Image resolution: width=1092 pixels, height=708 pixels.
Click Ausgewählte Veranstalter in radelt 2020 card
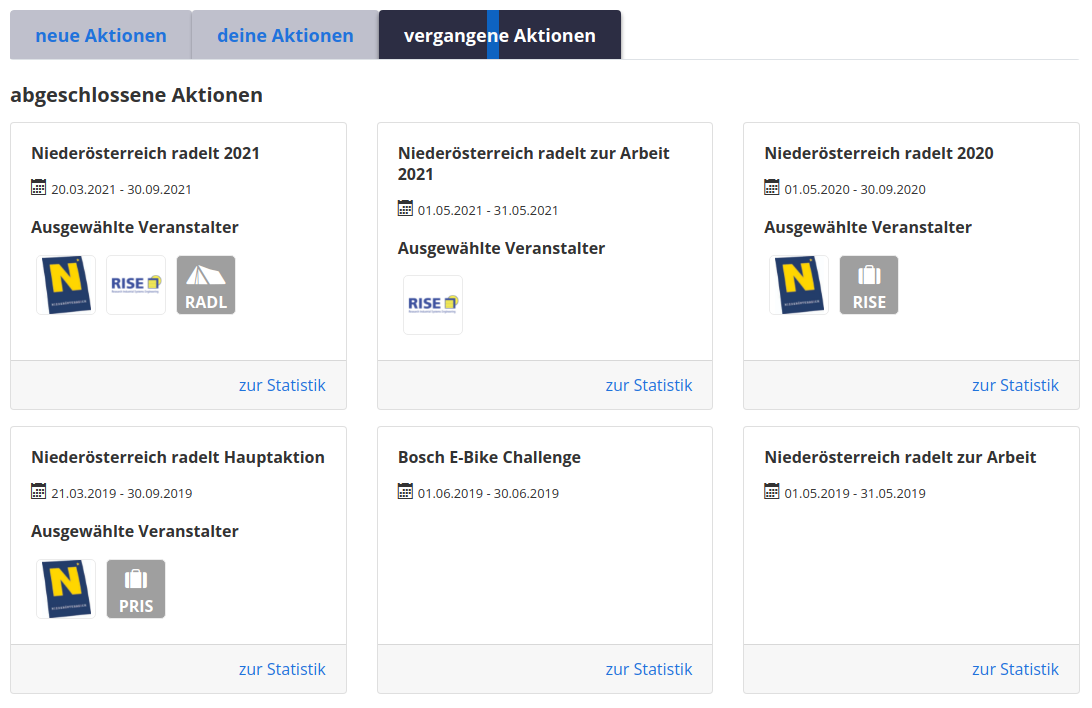pyautogui.click(x=868, y=228)
